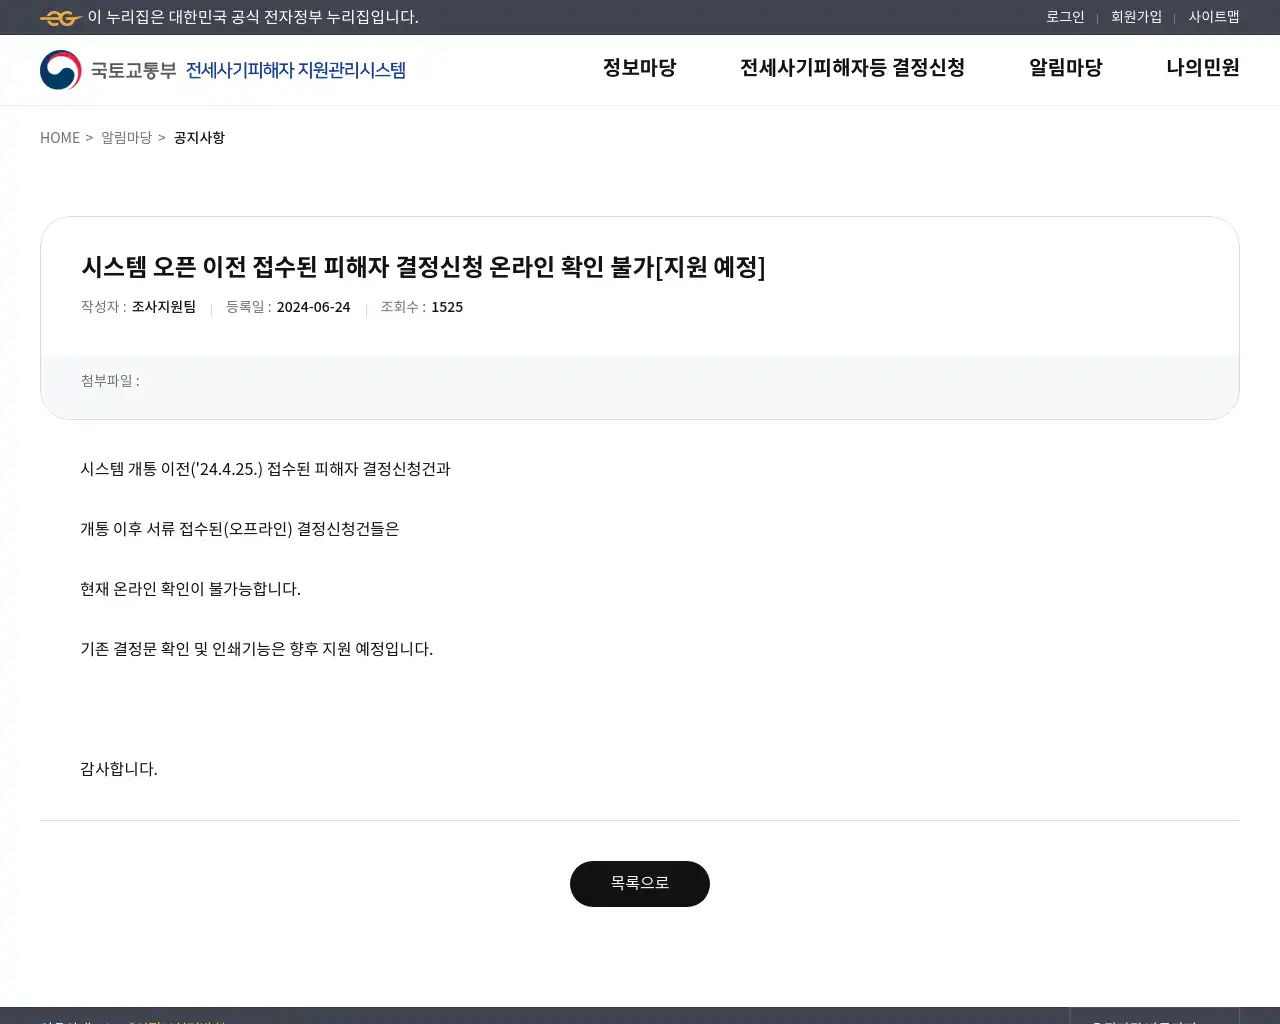Click the line starting 개통 이후 서류

tap(239, 529)
